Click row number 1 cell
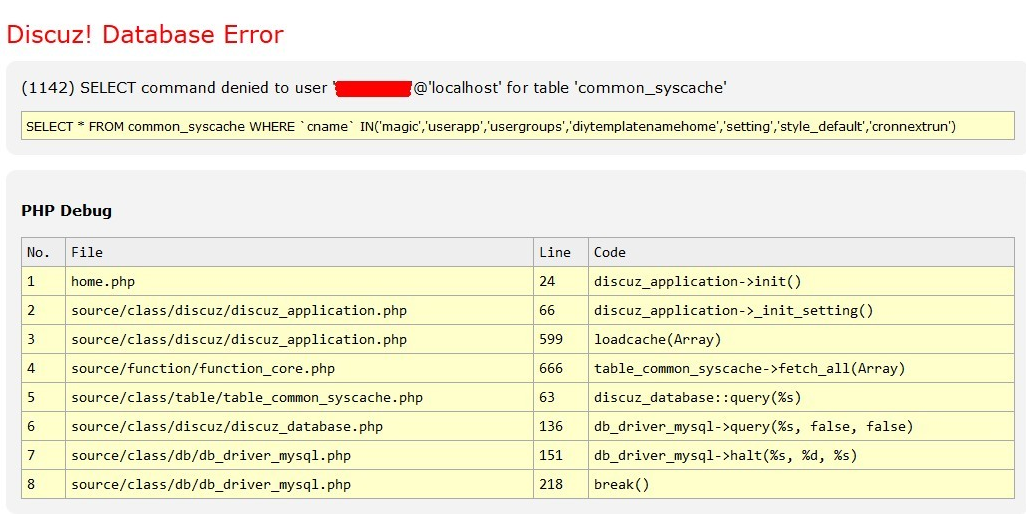The image size is (1026, 526). click(x=43, y=281)
